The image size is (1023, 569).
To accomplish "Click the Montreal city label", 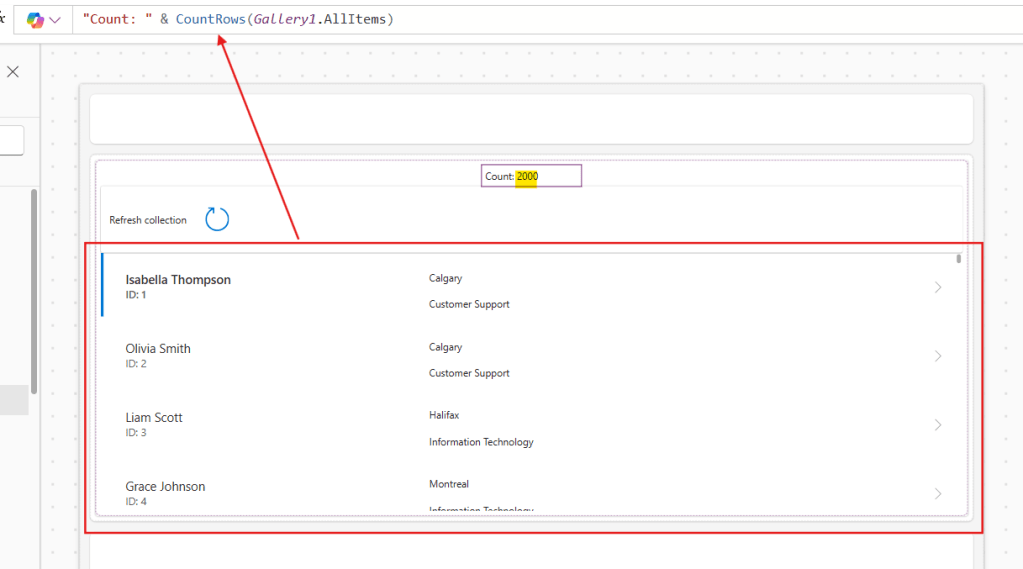I will click(x=449, y=484).
